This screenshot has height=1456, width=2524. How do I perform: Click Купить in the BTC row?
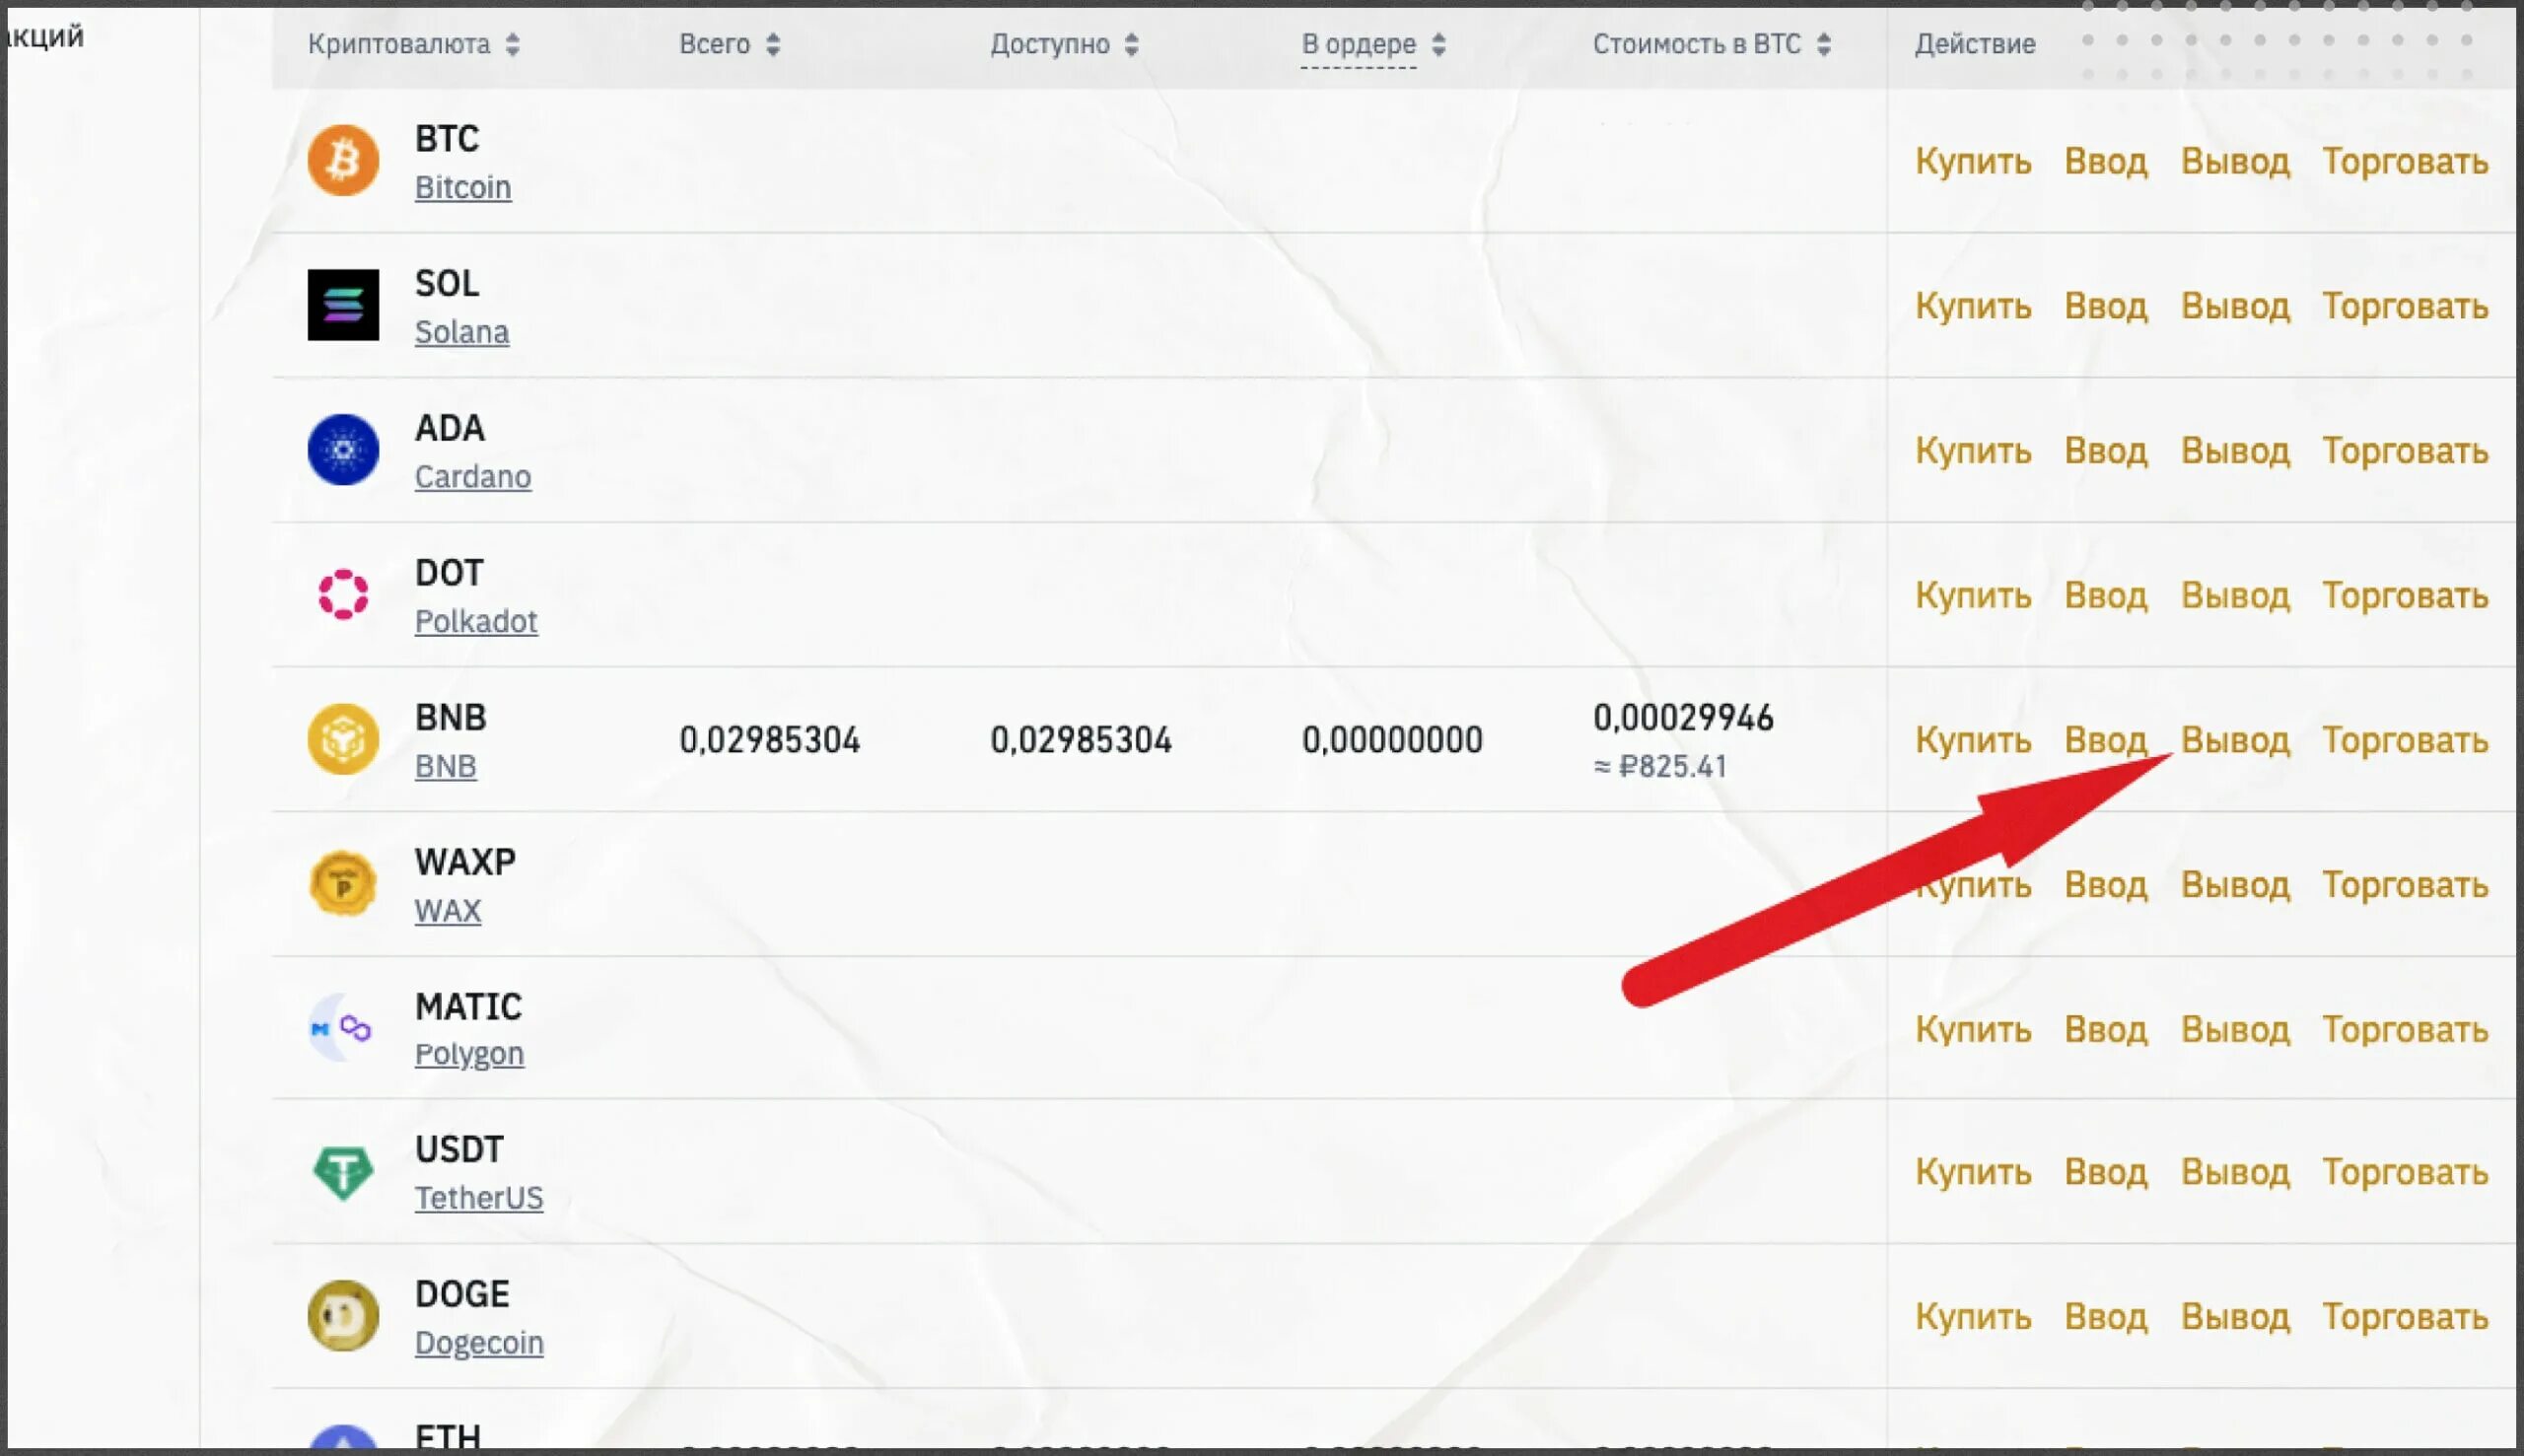coord(1973,162)
